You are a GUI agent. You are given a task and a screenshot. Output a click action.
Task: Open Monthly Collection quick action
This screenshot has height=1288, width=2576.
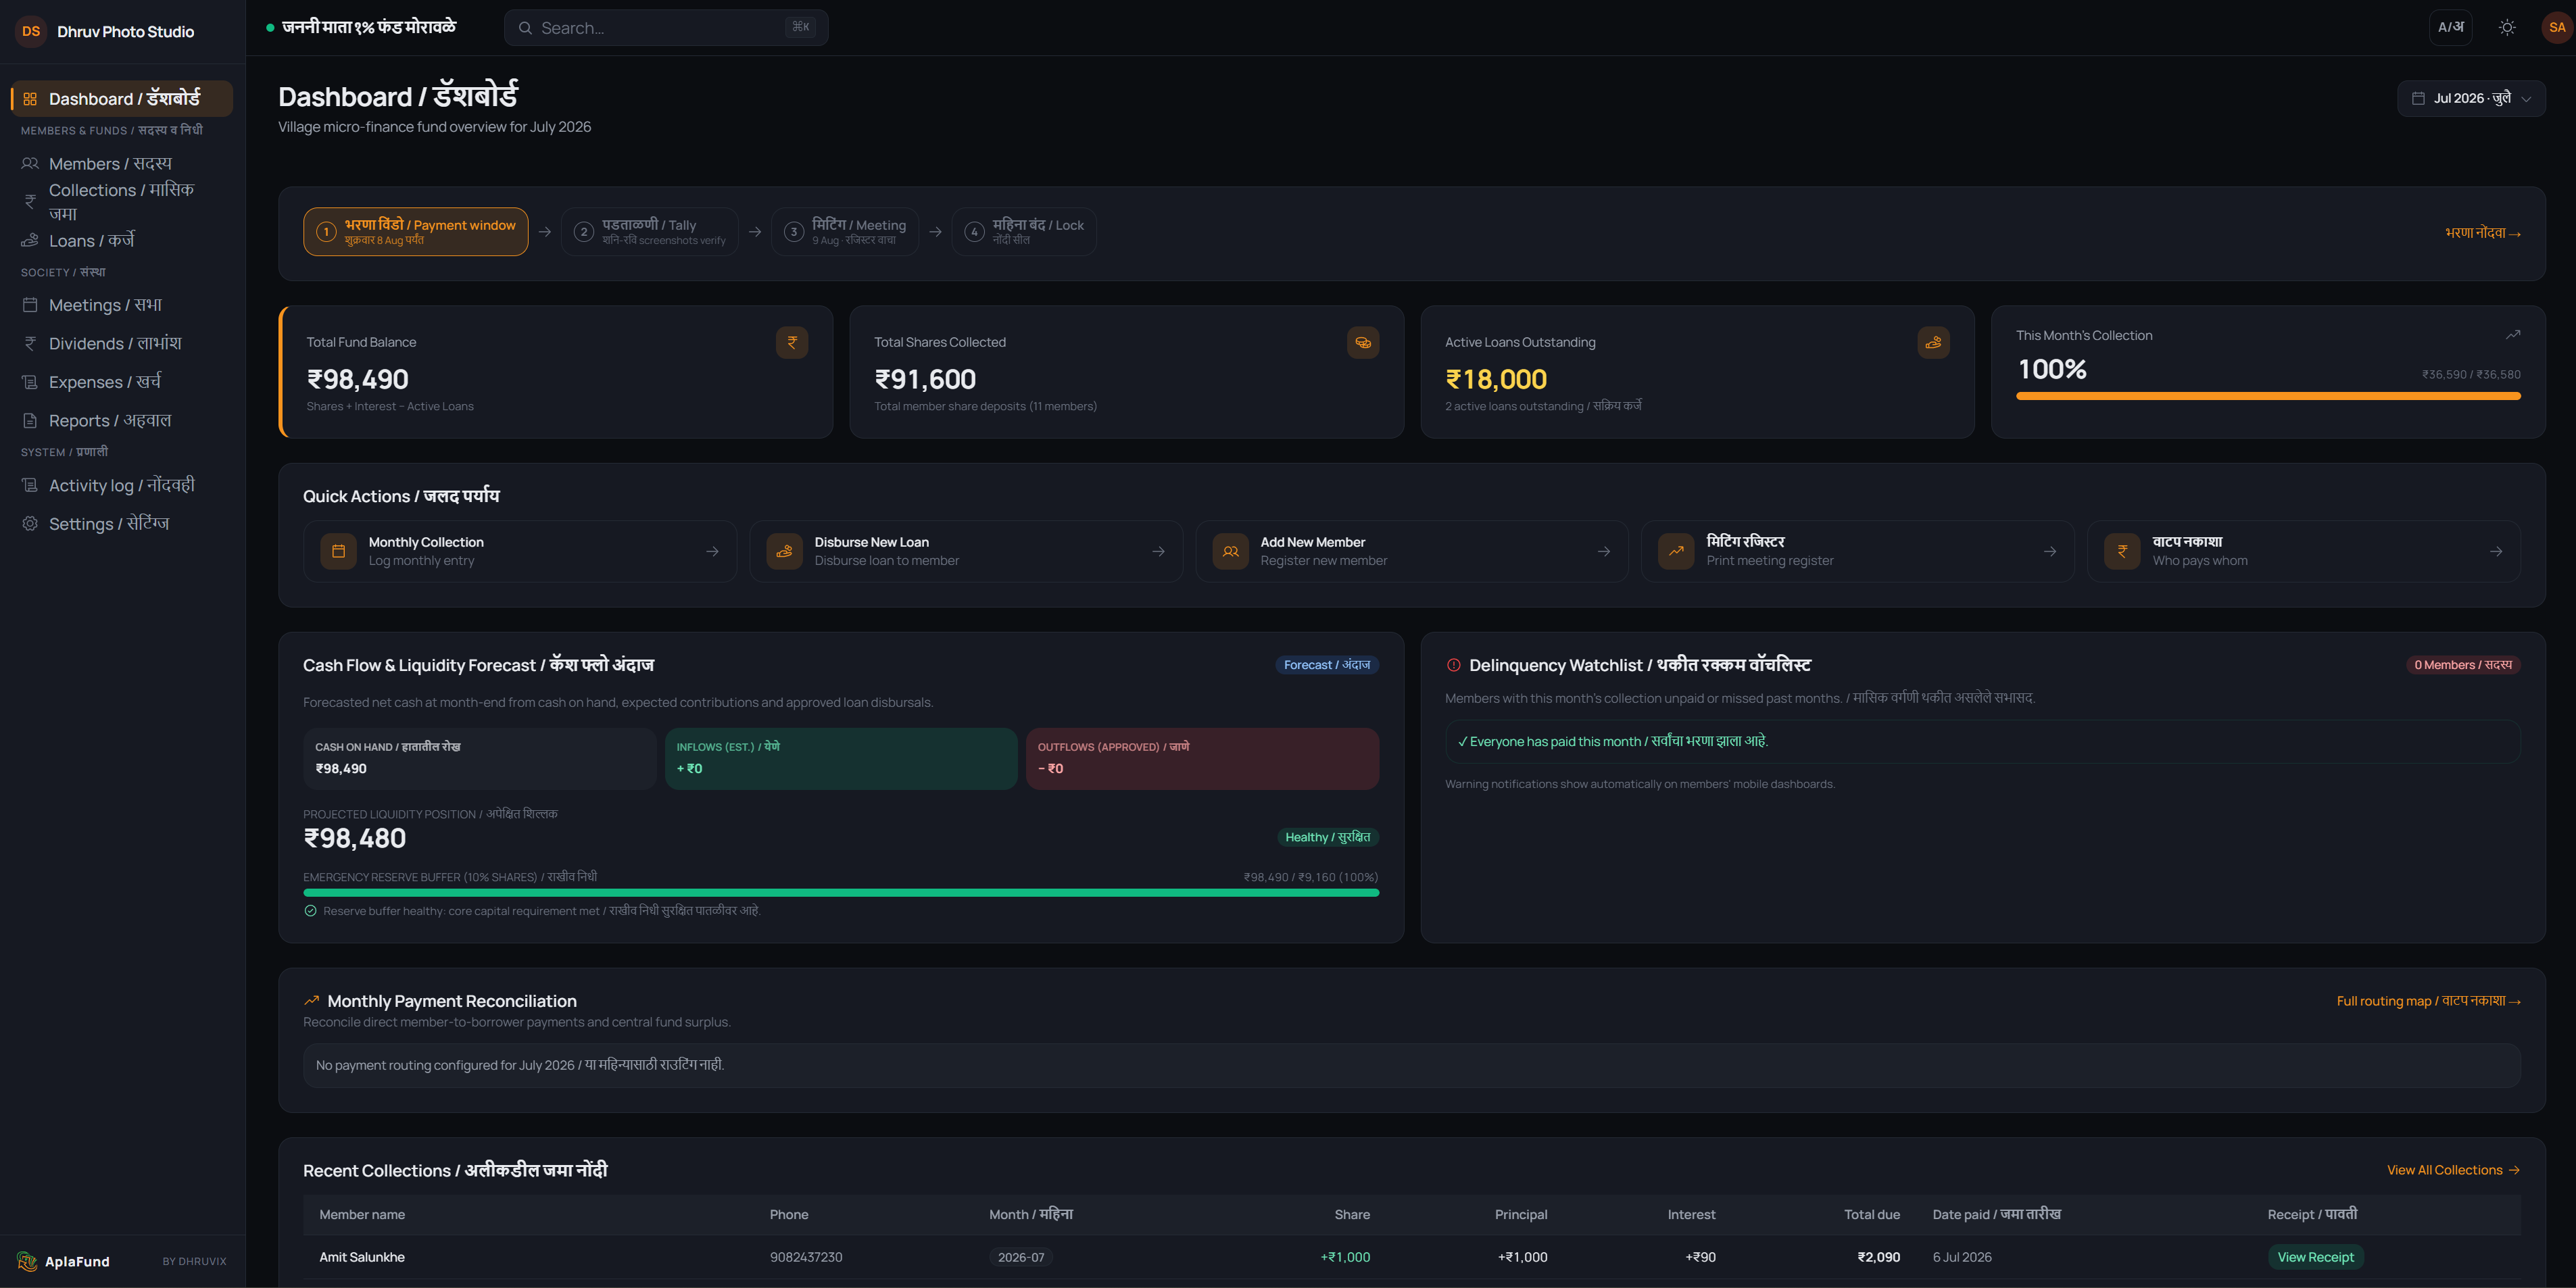(x=520, y=551)
